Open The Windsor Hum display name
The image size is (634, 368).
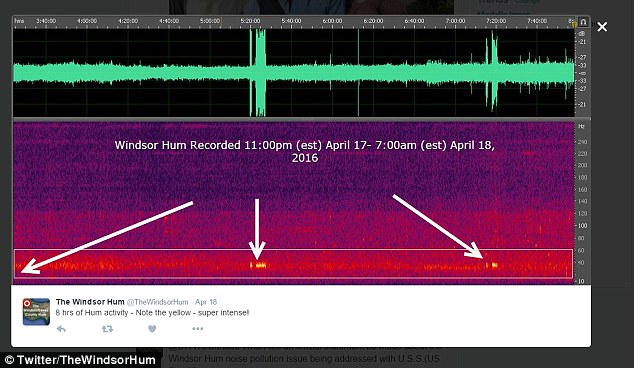pos(90,302)
